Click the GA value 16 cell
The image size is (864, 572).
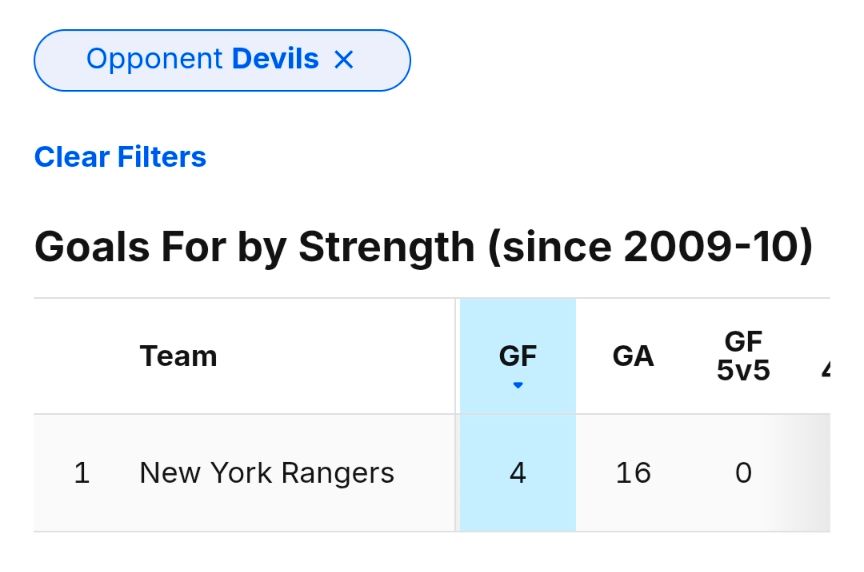[633, 473]
